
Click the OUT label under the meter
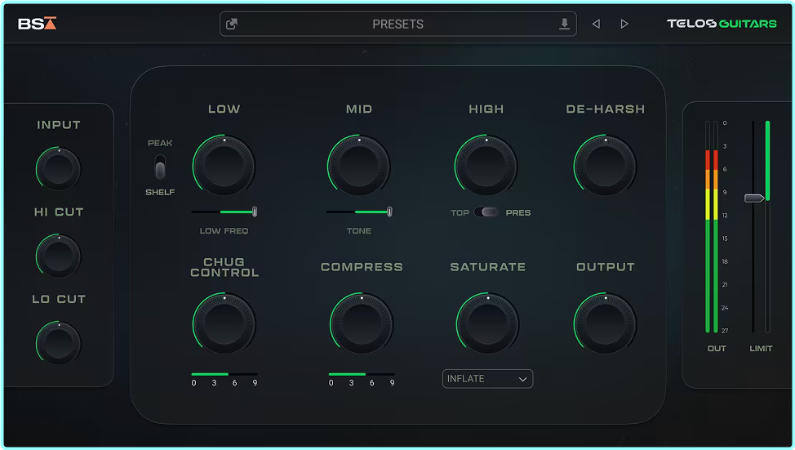716,348
